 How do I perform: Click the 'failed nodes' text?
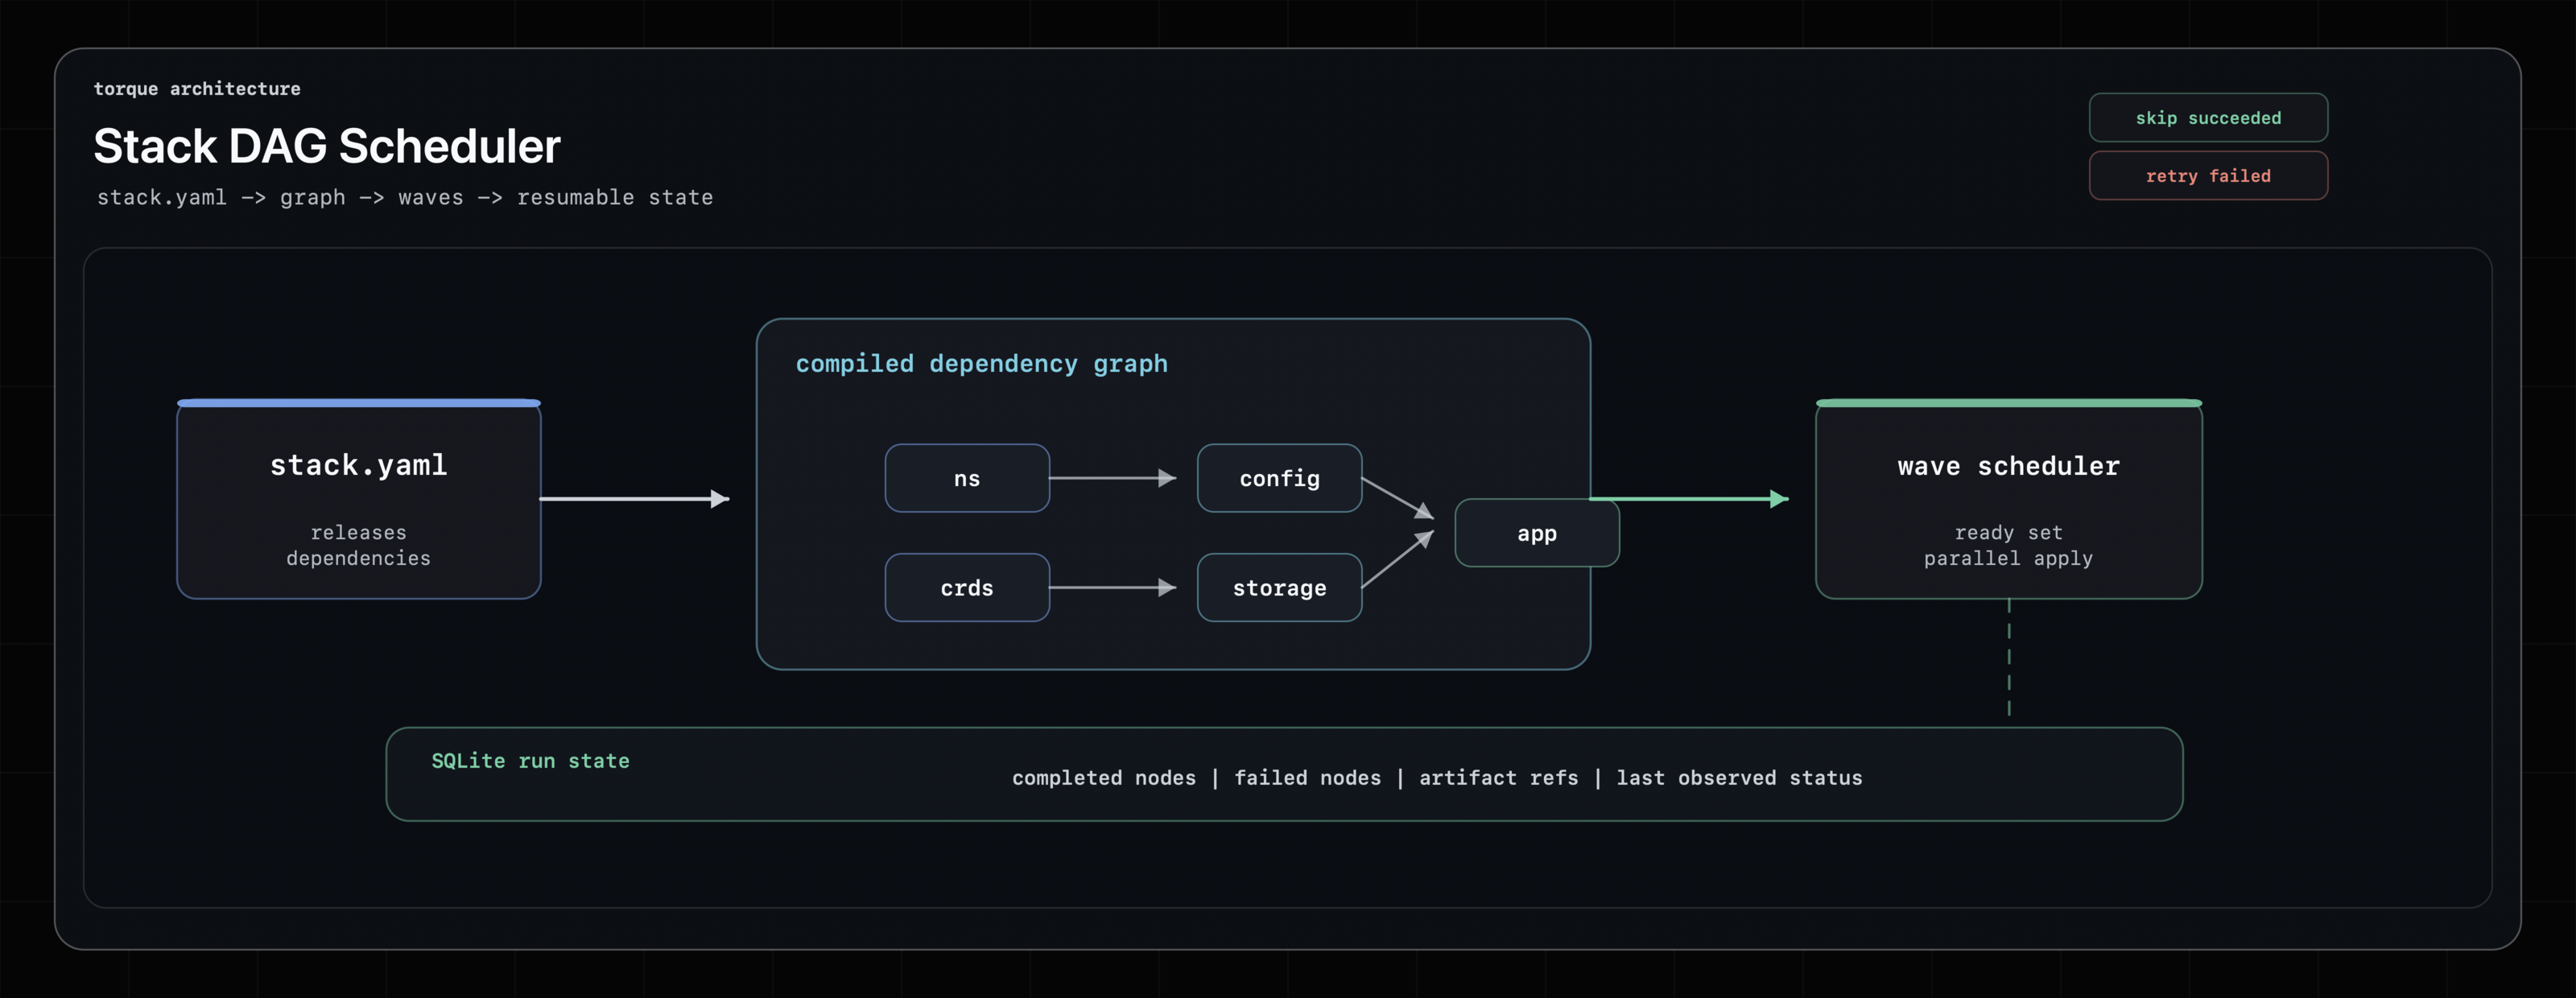[x=1307, y=778]
